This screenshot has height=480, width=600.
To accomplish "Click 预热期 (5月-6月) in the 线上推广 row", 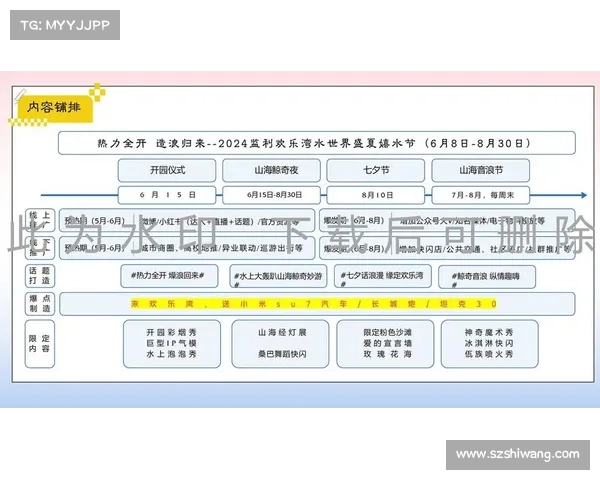I will coord(95,221).
